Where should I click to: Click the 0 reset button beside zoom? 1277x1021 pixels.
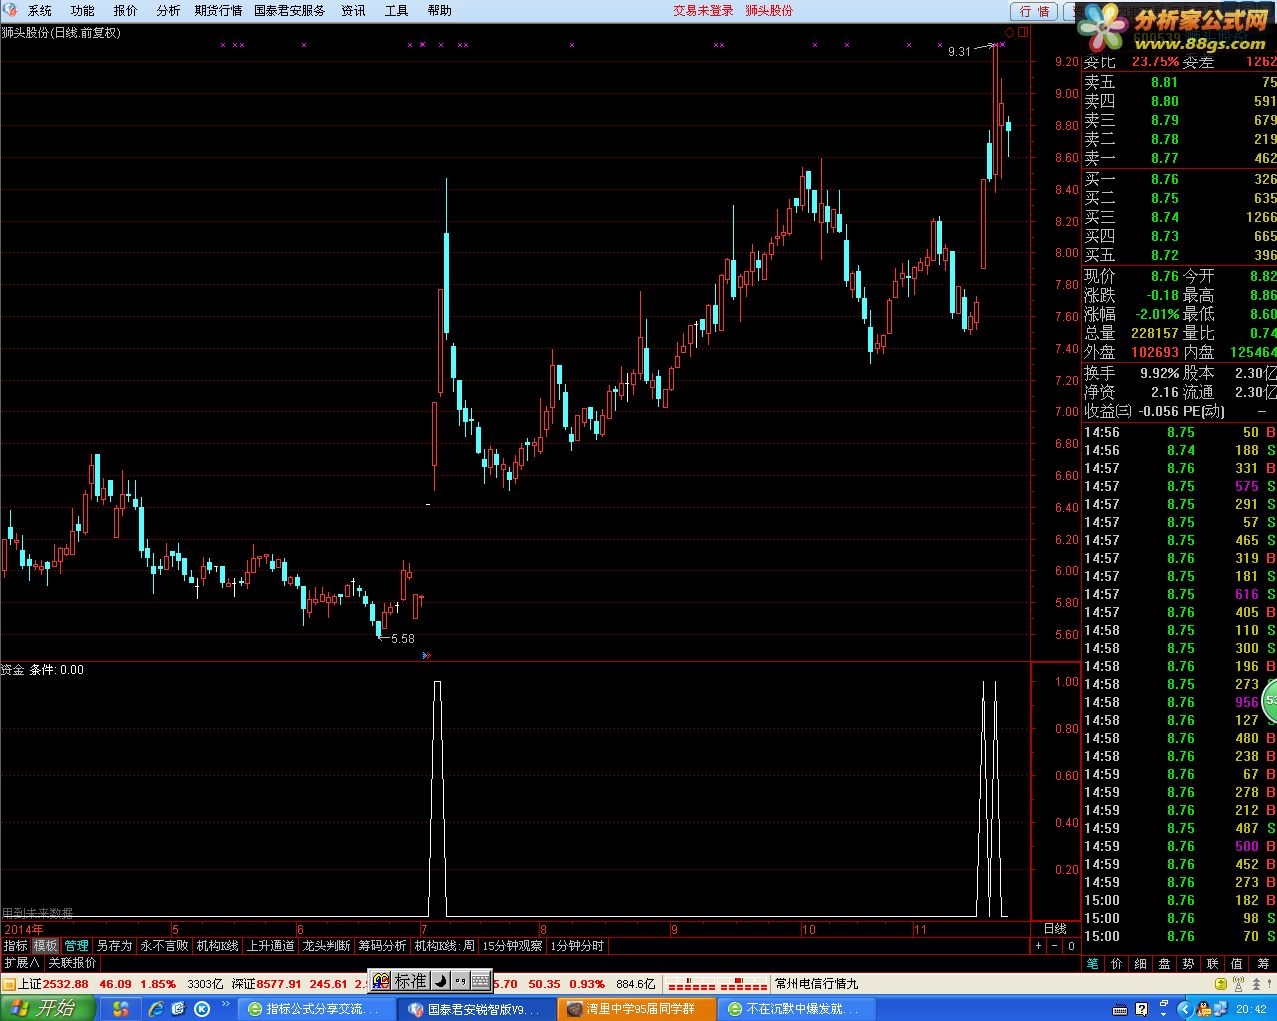(x=1070, y=945)
